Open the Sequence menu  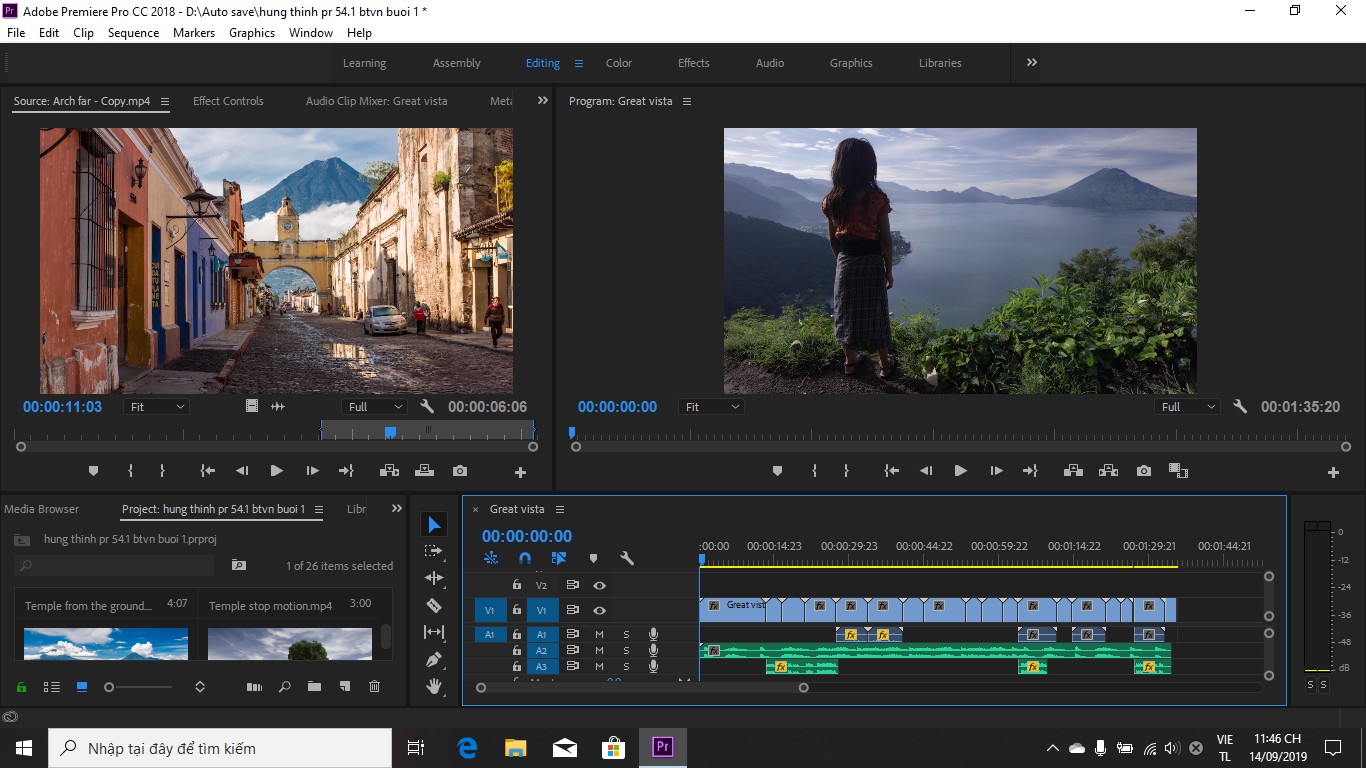pyautogui.click(x=133, y=32)
